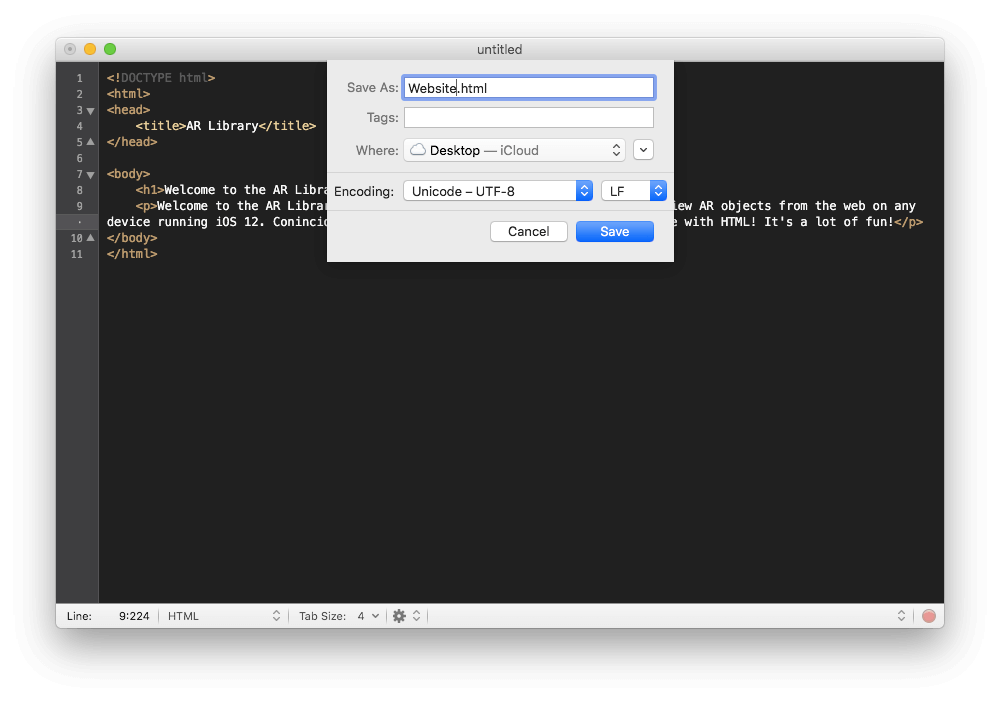Screen dimensions: 1000x702
Task: Open the Where location dropdown
Action: coord(515,150)
